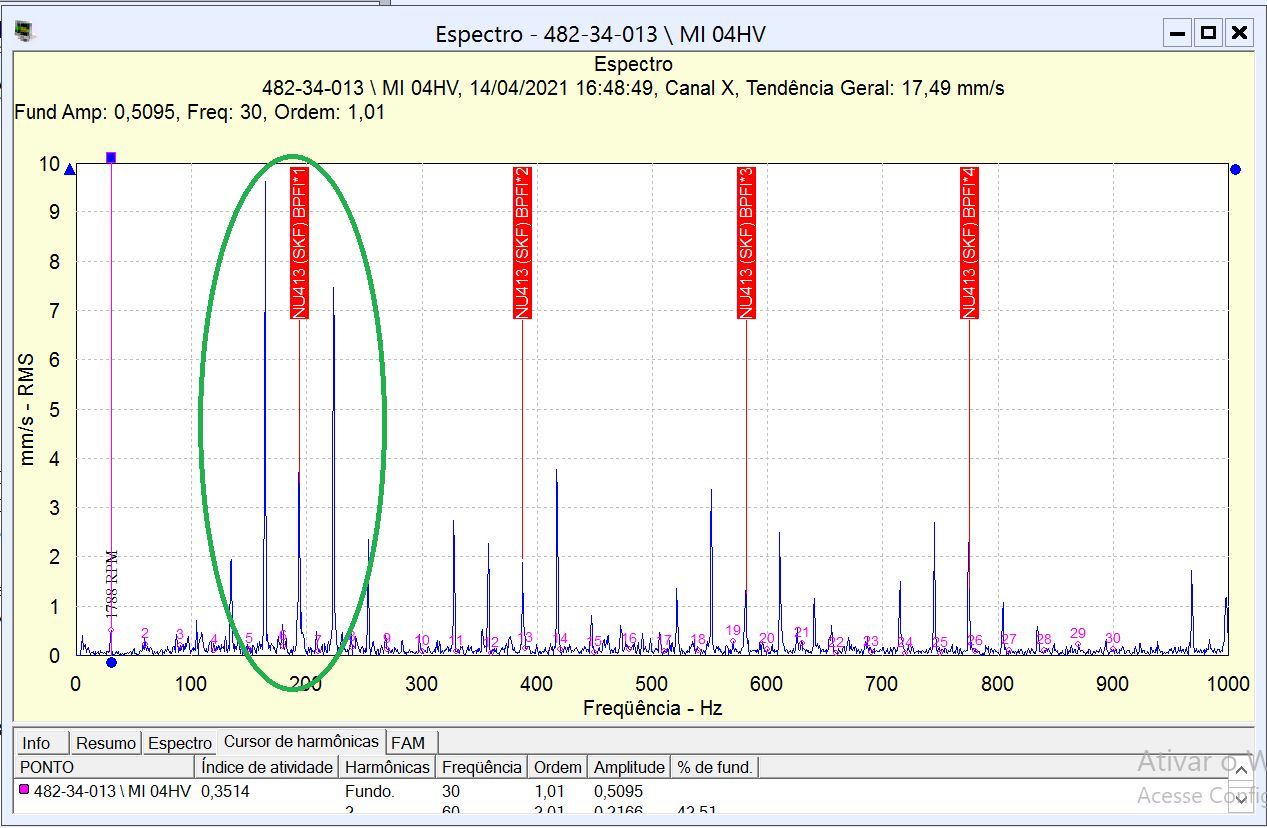Click the PONTO column header
Screen dimensions: 1267x828
pyautogui.click(x=105, y=767)
